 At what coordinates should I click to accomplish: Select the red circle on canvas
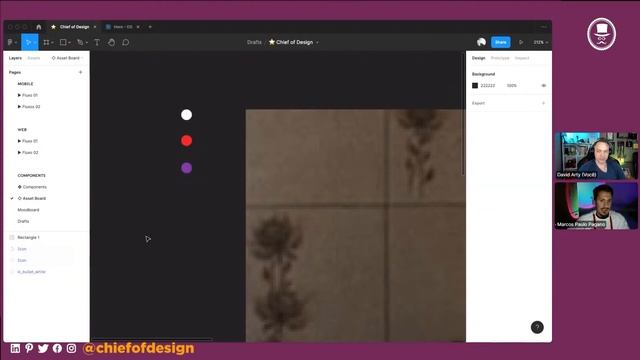click(x=187, y=141)
